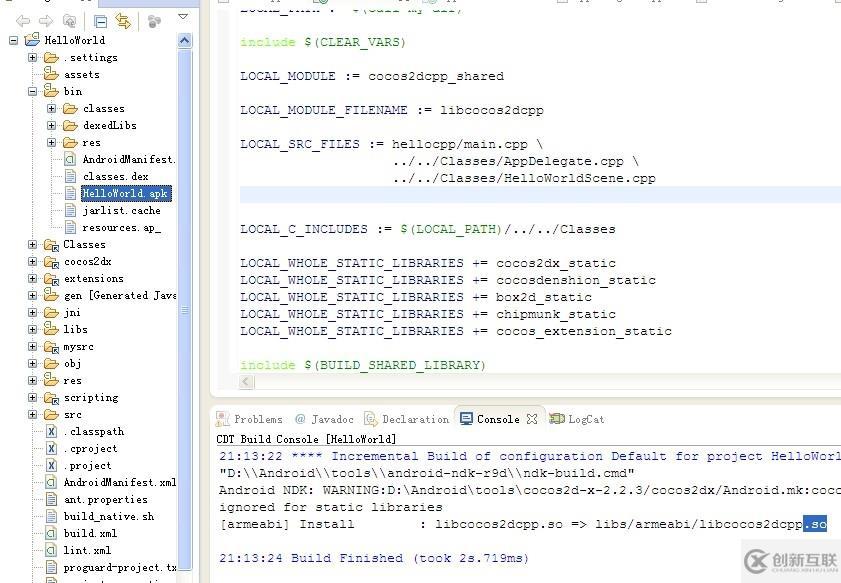
Task: Select the .classpath file icon
Action: (x=51, y=431)
